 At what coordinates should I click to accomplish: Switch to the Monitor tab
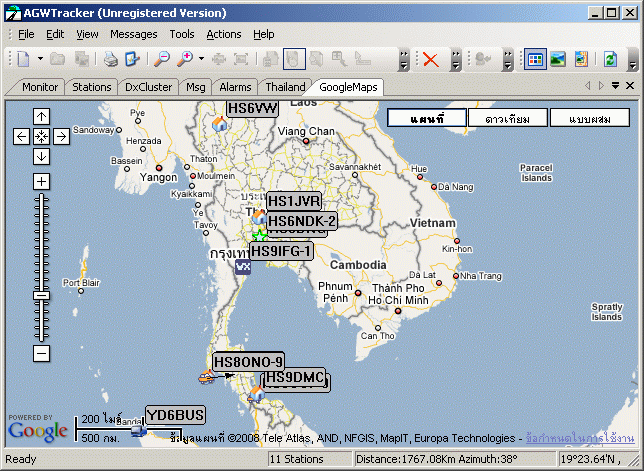click(40, 87)
